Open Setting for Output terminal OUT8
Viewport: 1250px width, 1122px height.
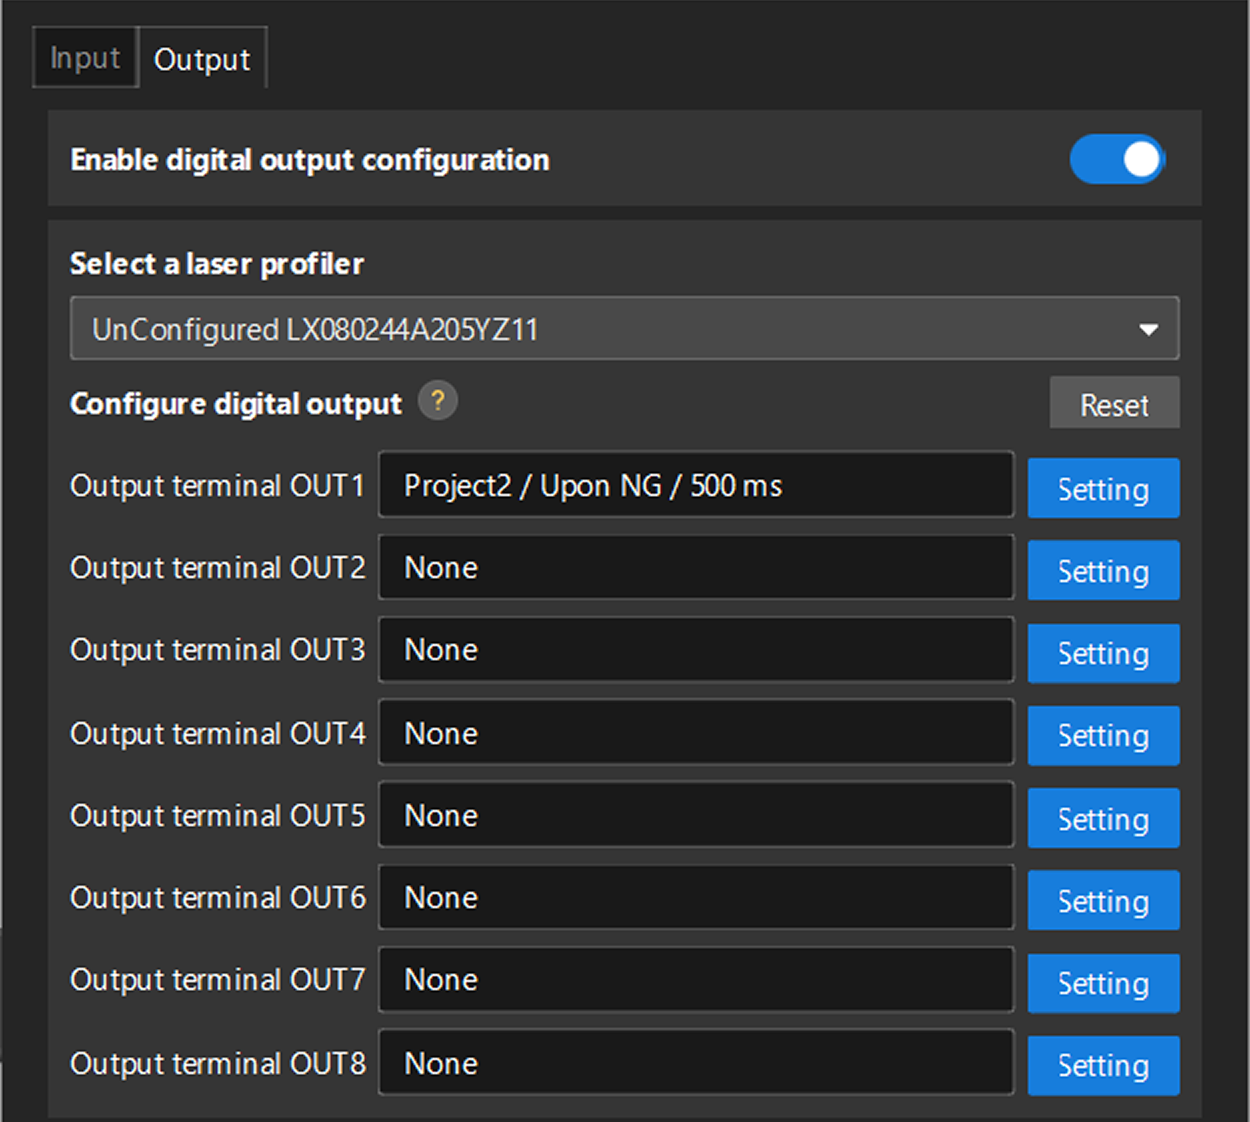(1102, 1065)
